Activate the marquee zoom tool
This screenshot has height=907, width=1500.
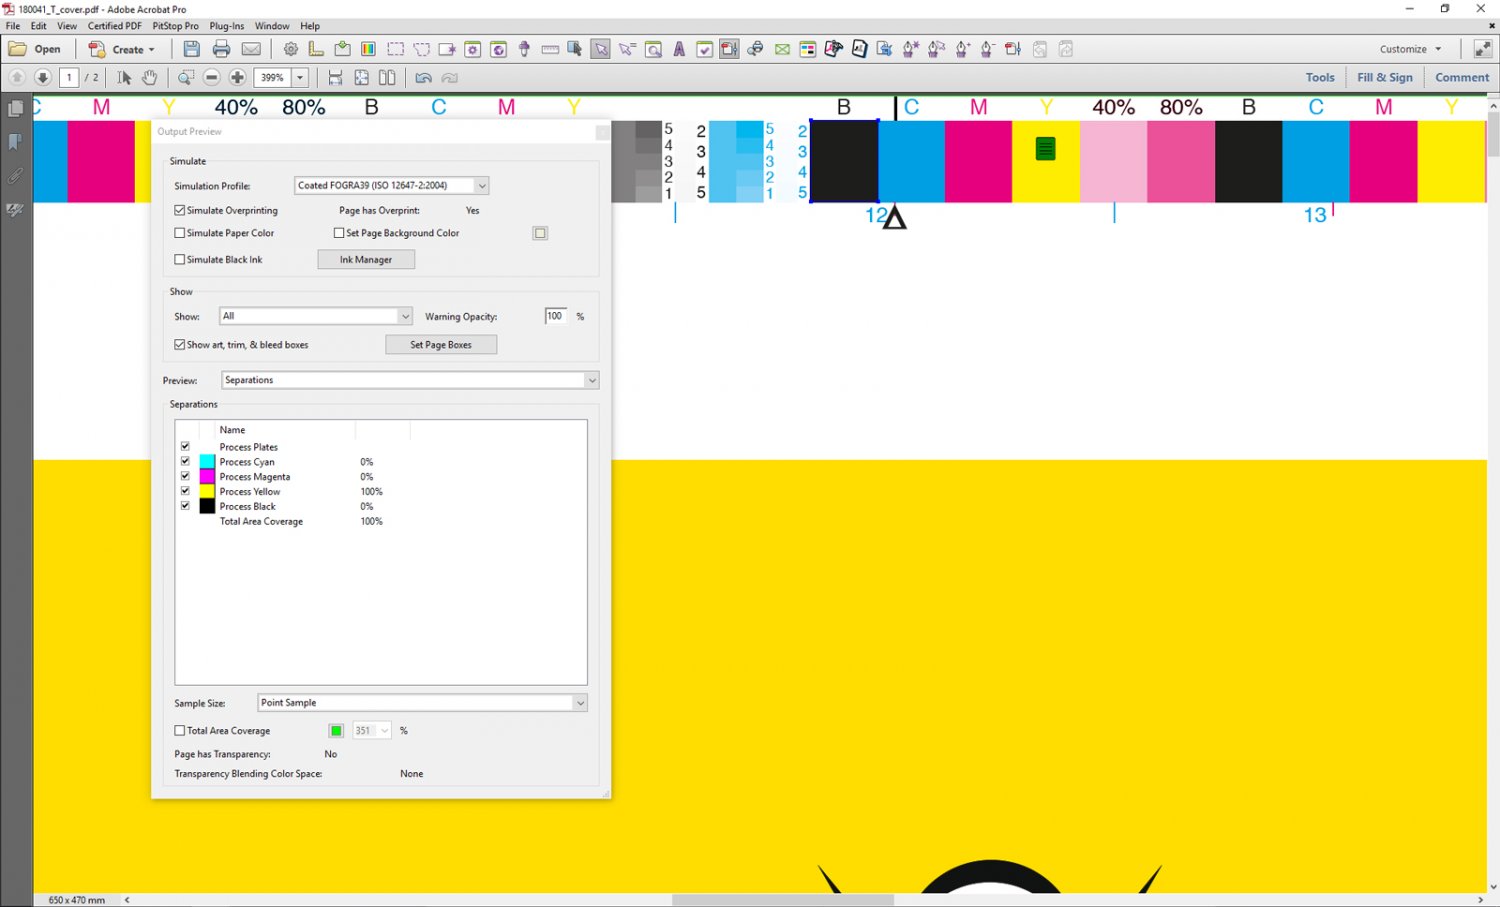[186, 77]
